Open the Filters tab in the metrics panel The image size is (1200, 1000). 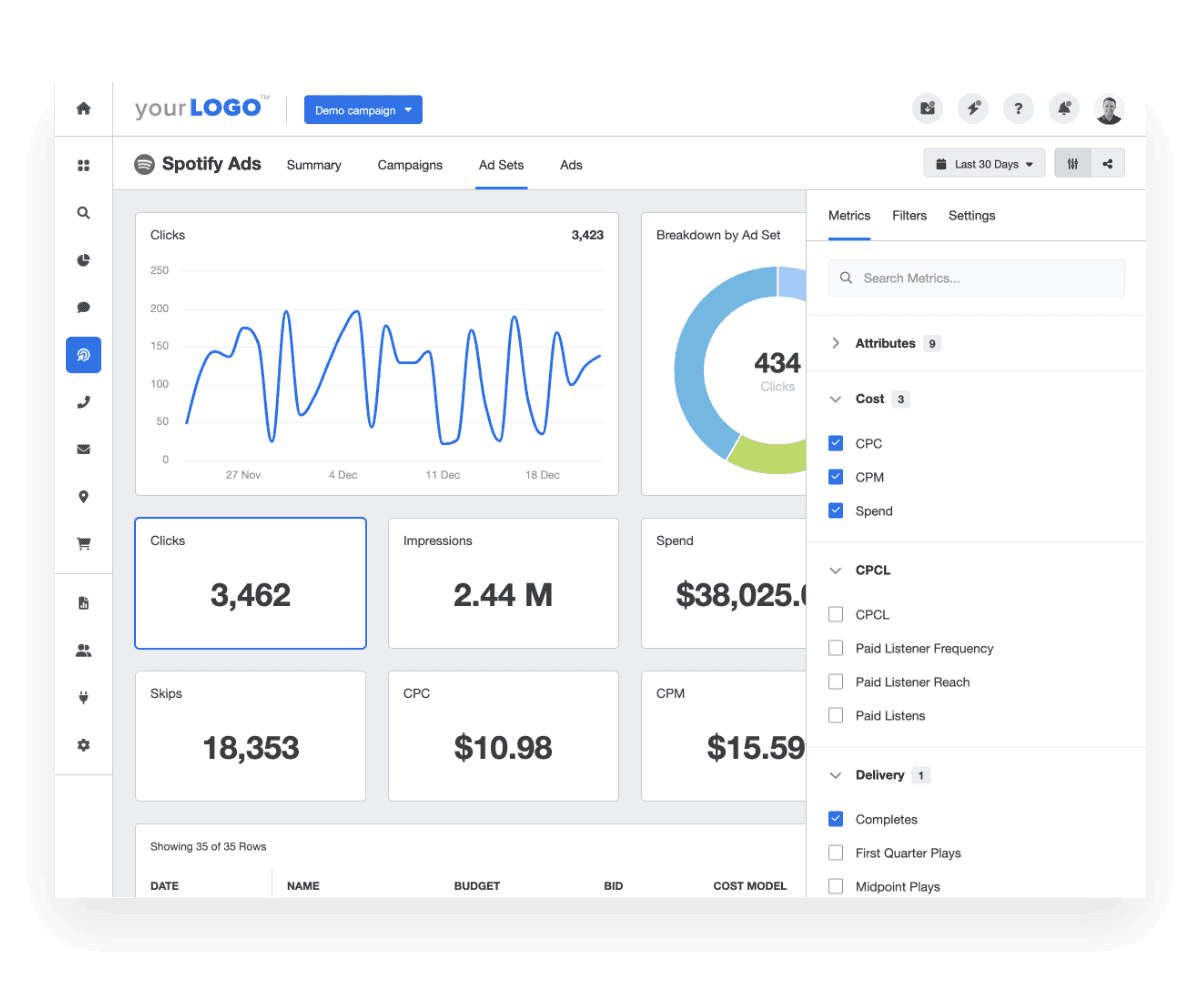point(909,215)
